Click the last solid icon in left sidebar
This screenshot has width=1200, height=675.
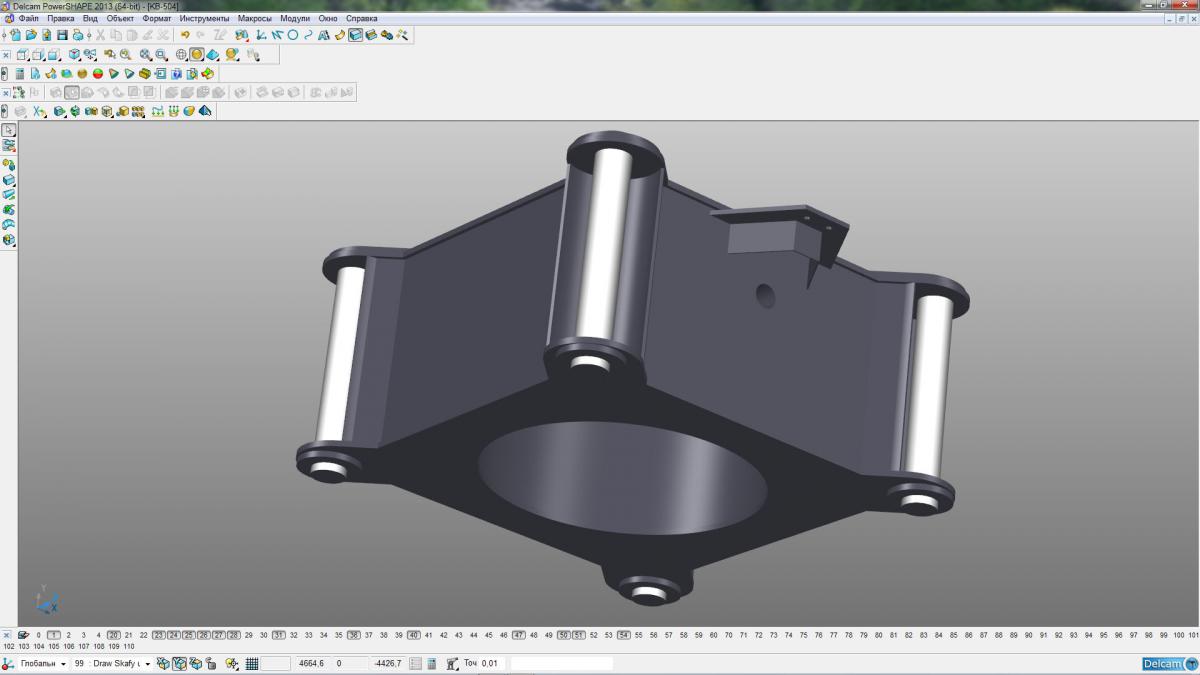[x=9, y=239]
